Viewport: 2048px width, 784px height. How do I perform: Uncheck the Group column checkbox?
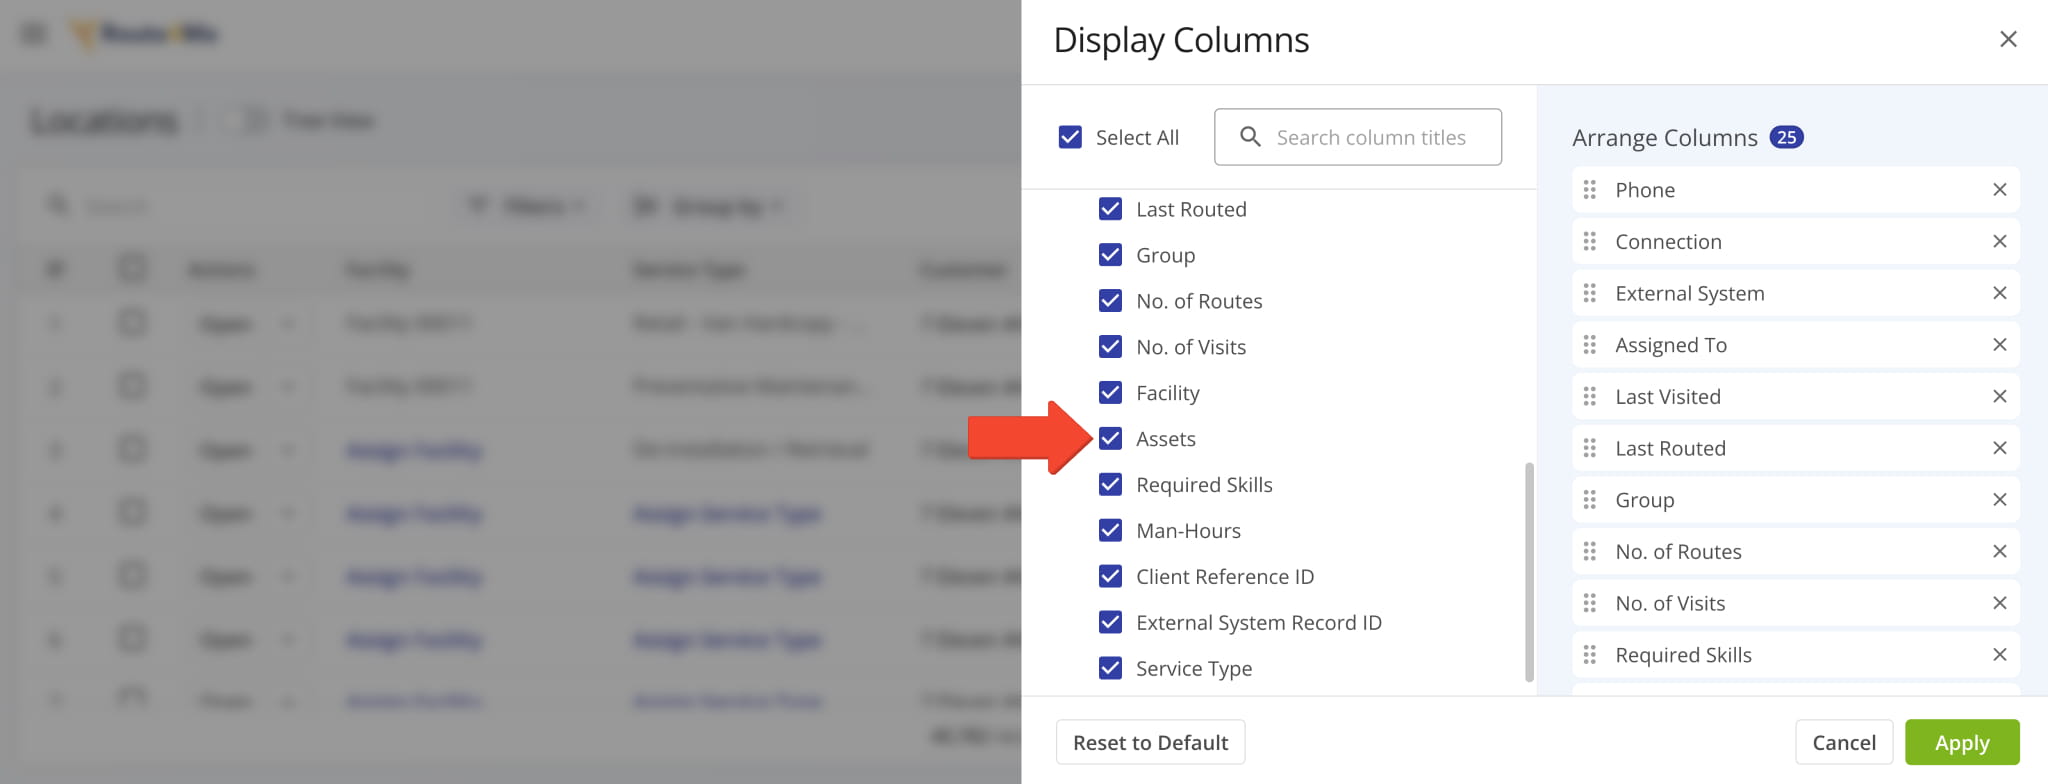(1110, 255)
